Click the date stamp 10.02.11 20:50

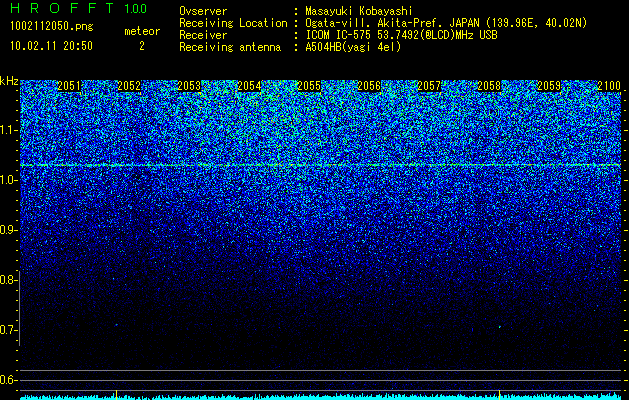click(x=51, y=46)
